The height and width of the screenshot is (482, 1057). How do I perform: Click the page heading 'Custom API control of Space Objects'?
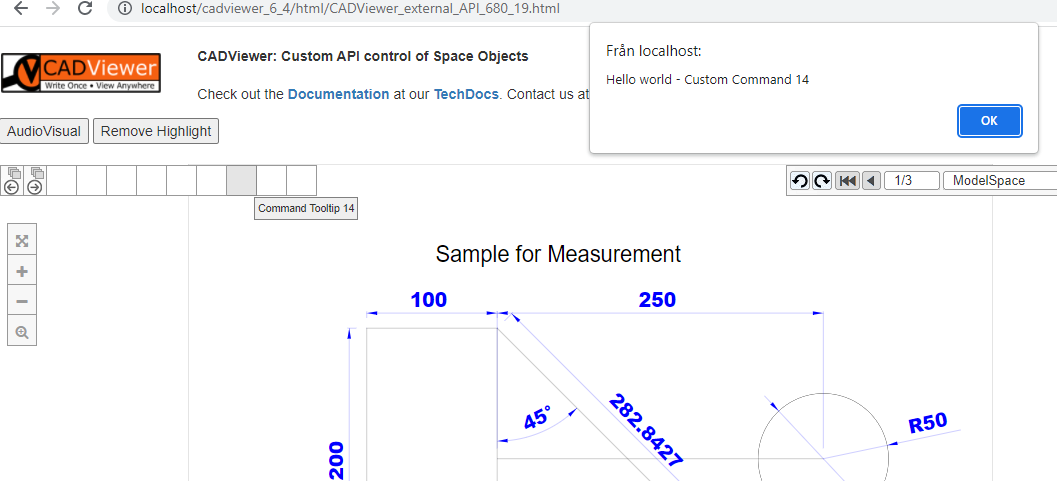pos(363,57)
